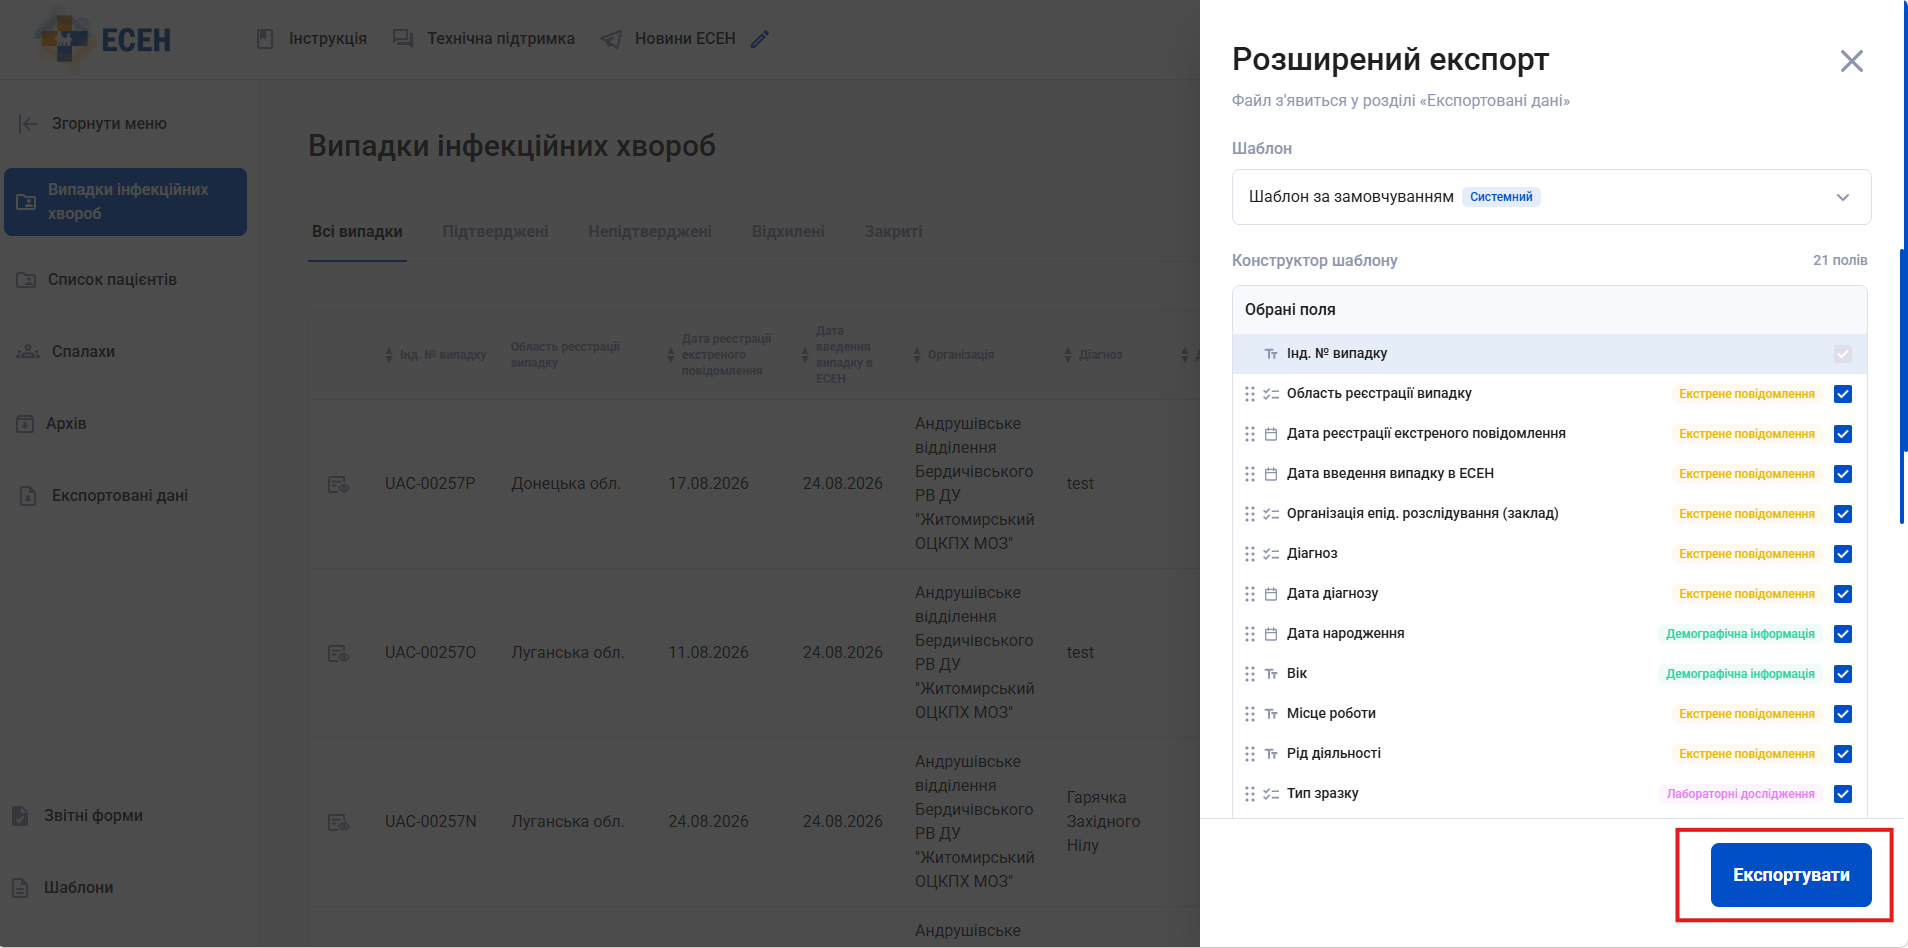The height and width of the screenshot is (948, 1908).
Task: Click the Шаблони document icon
Action: point(20,888)
